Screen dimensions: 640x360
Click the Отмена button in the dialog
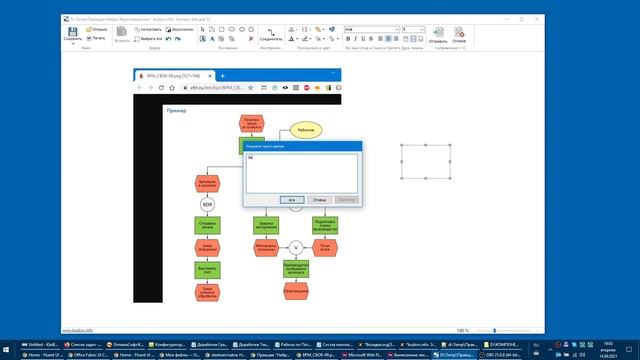click(319, 200)
